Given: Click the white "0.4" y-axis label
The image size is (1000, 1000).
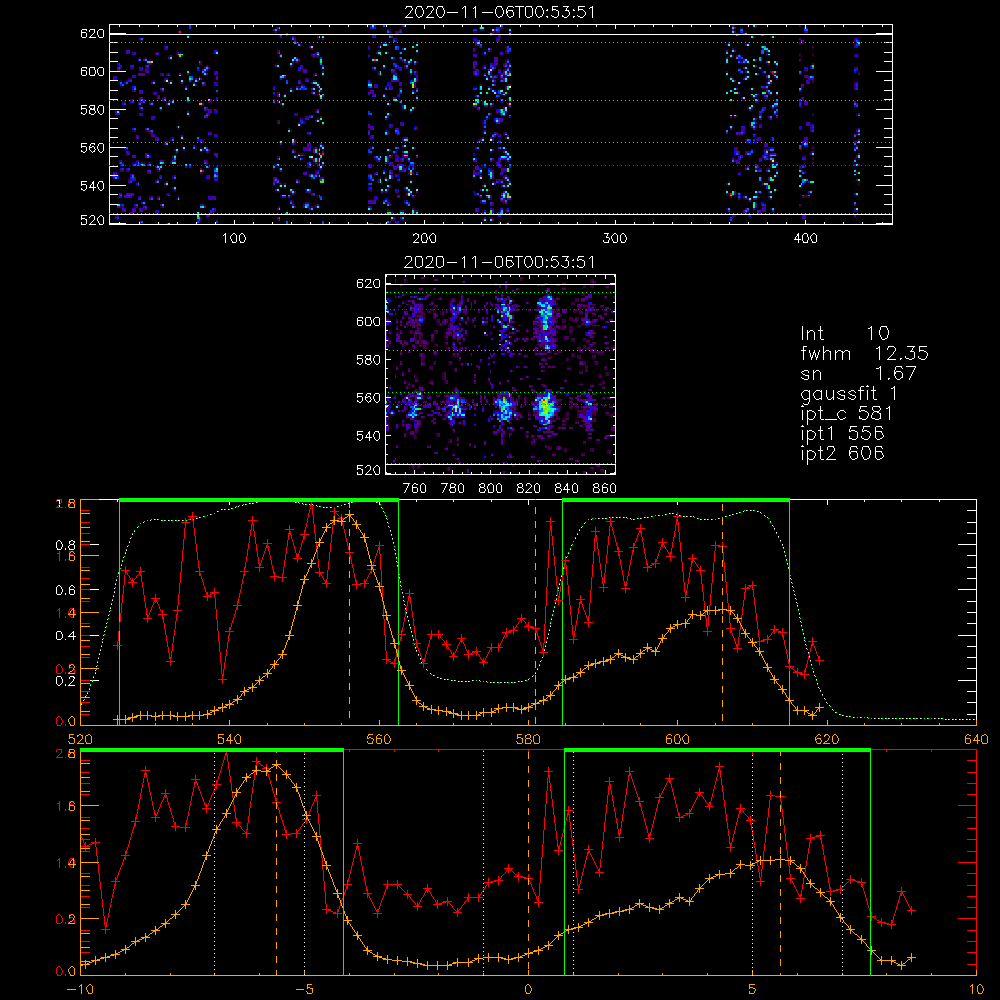Looking at the screenshot, I should coord(66,636).
